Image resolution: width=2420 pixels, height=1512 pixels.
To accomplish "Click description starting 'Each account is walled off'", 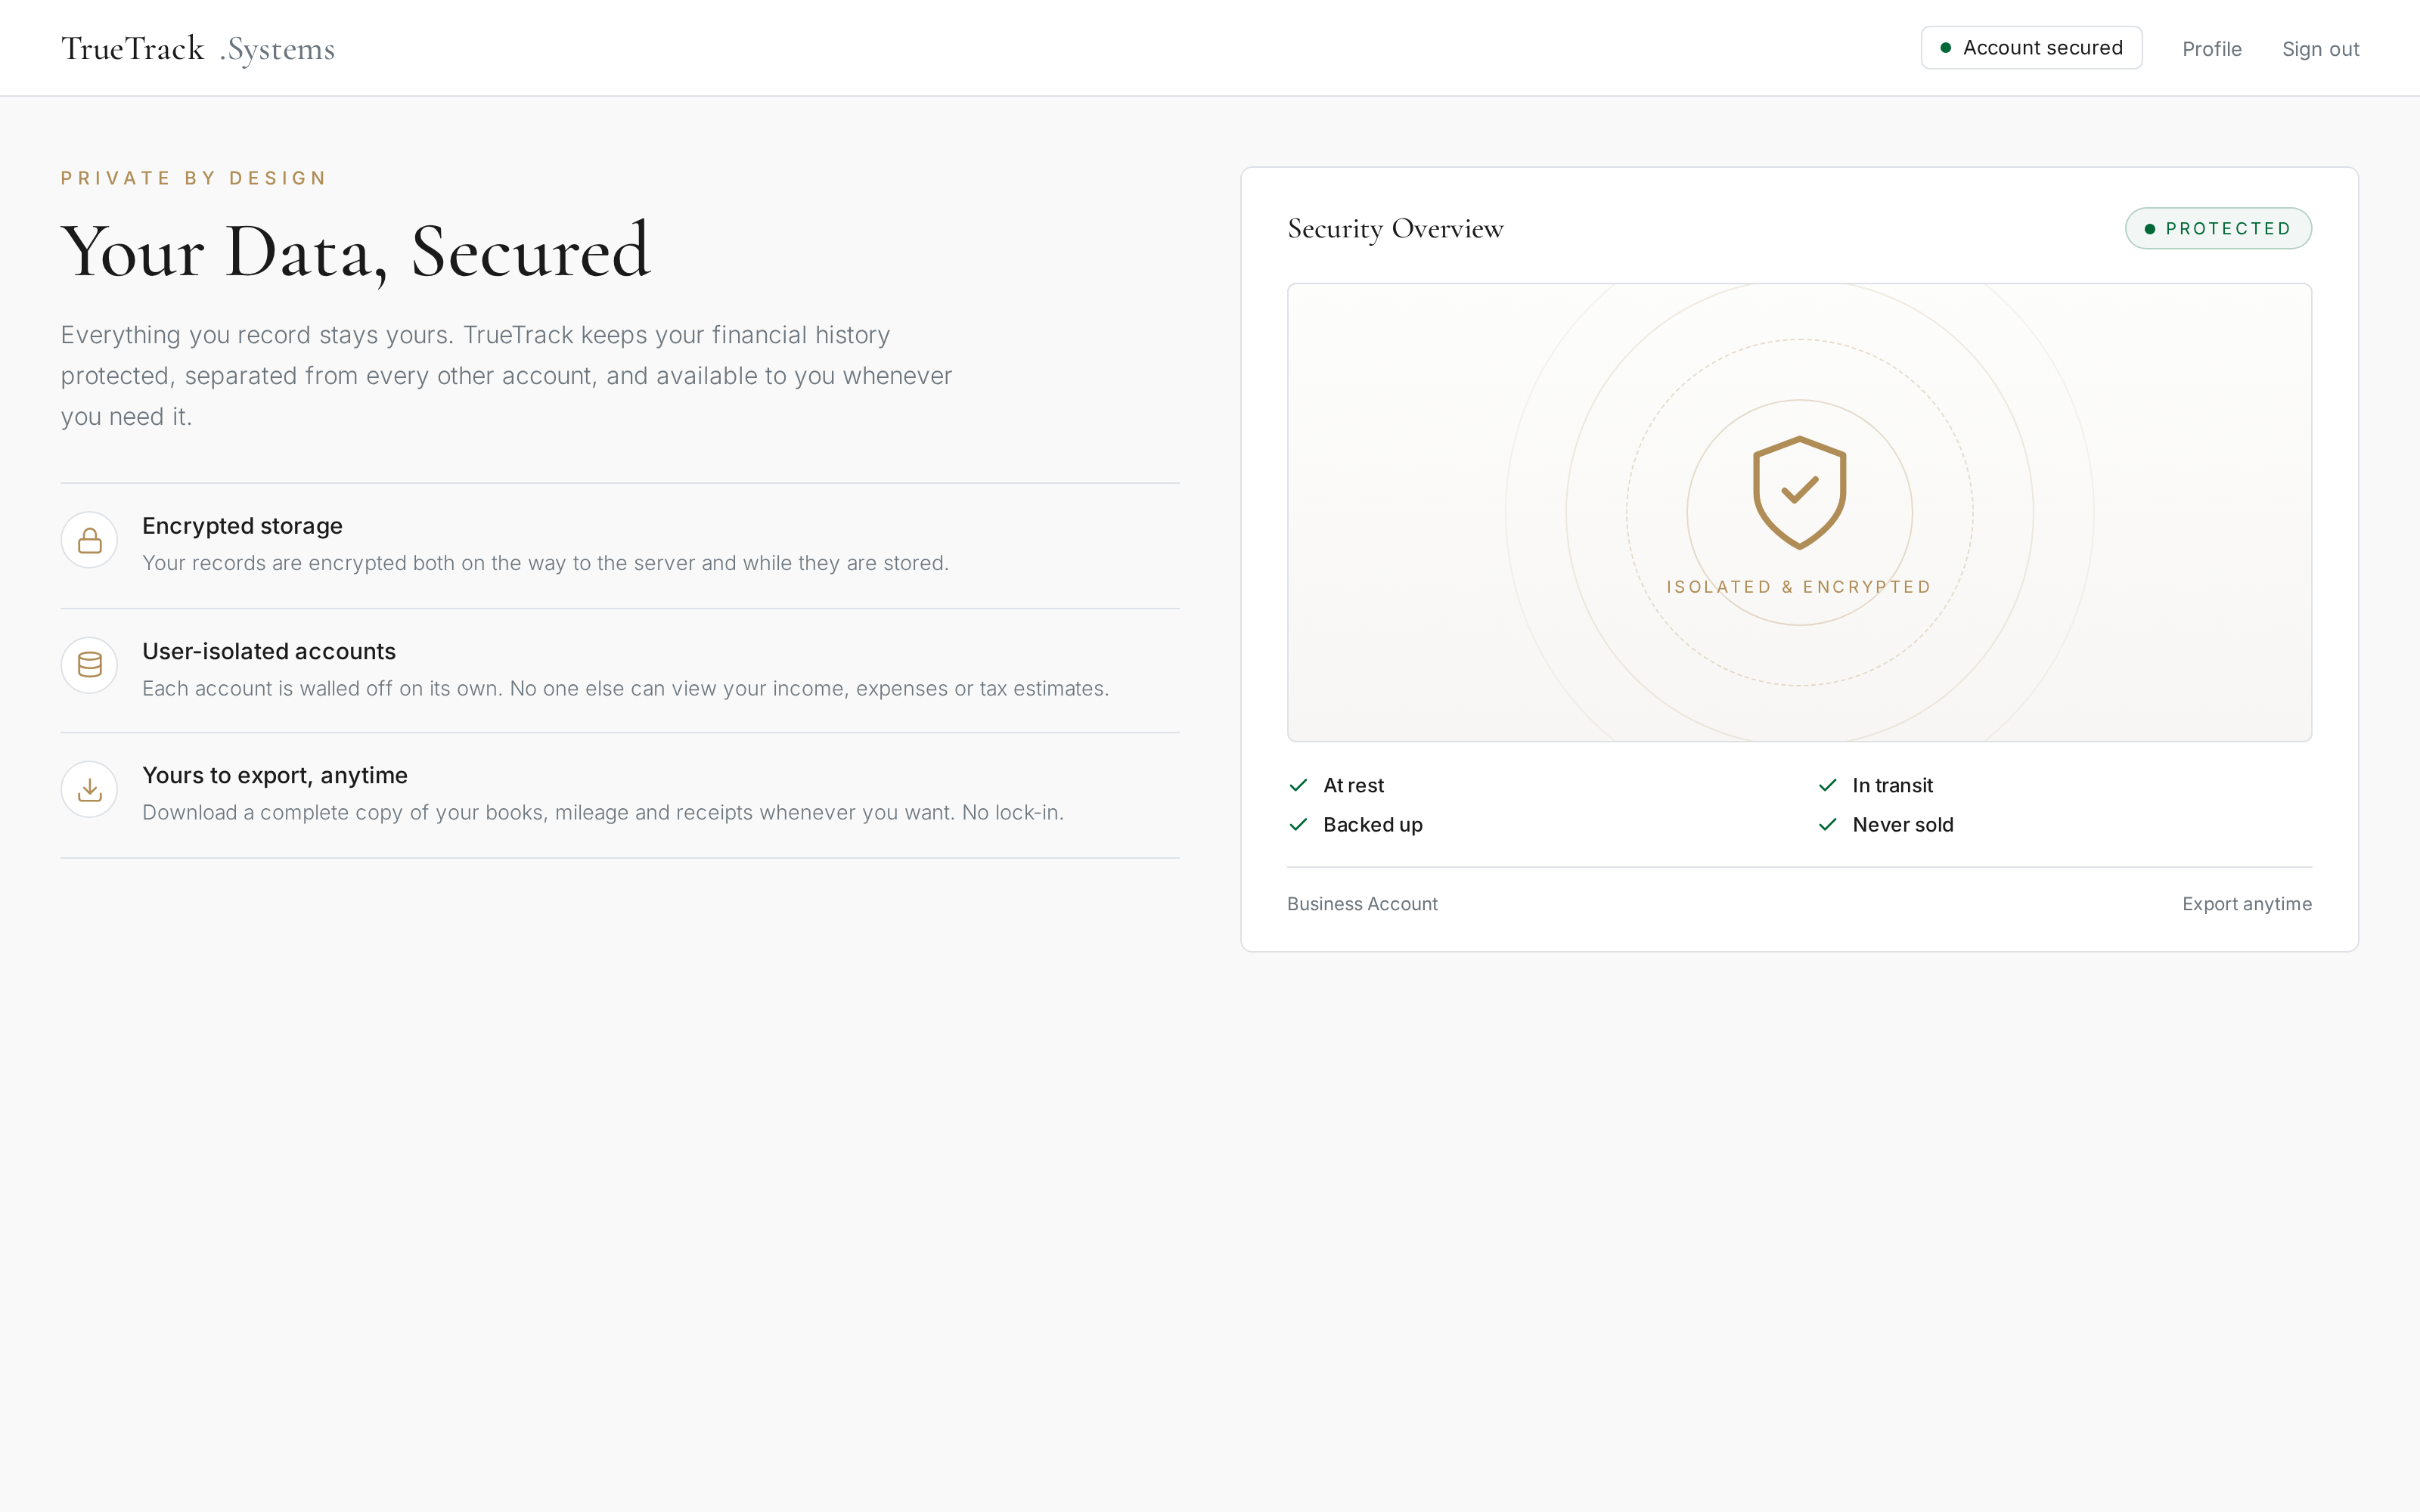I will tap(625, 688).
